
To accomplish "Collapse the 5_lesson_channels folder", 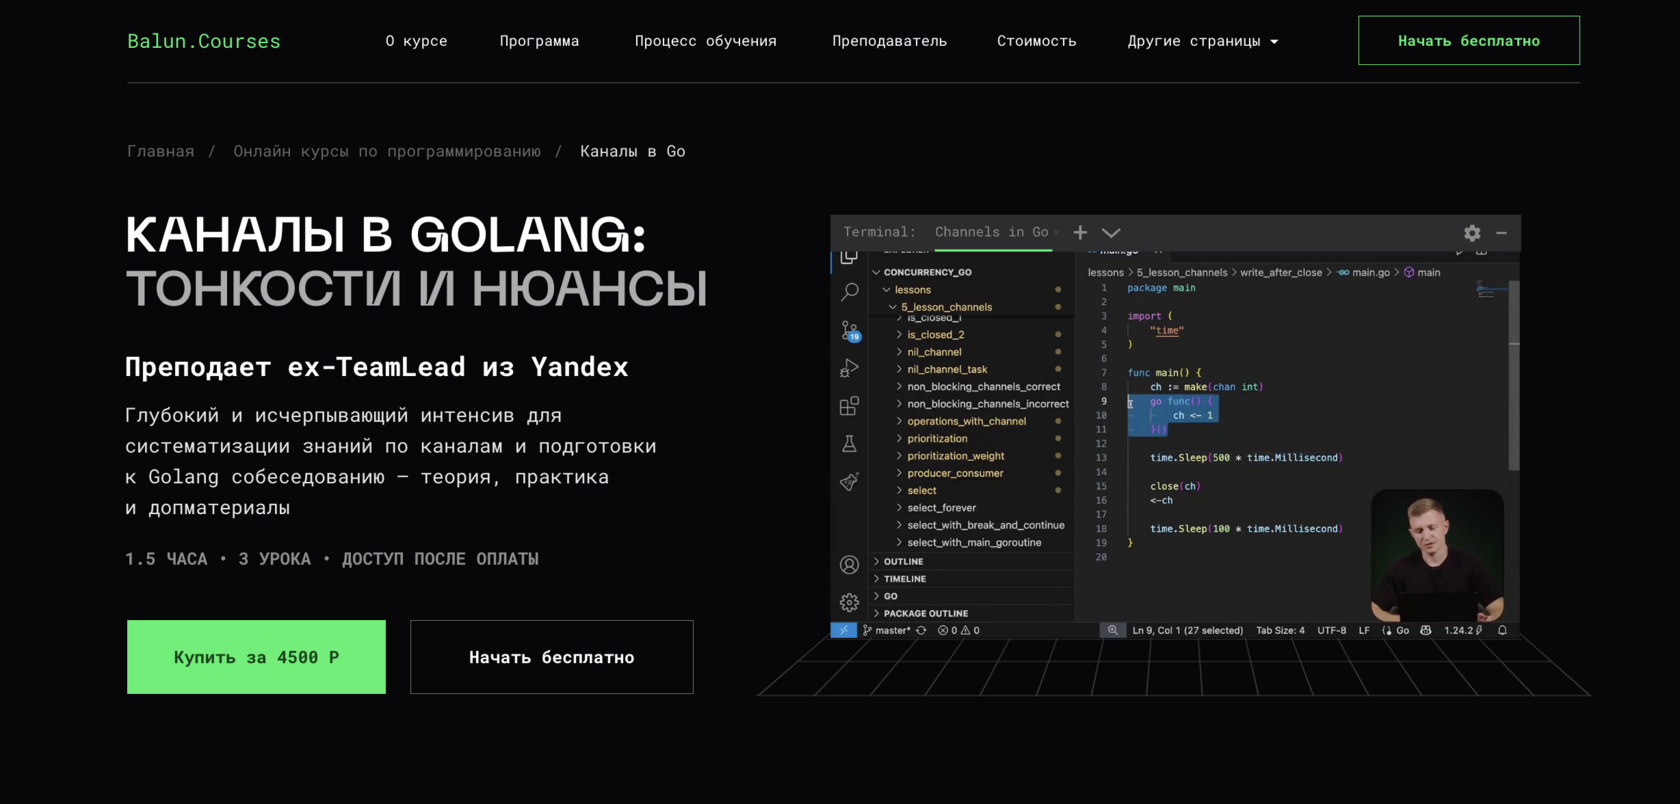I will (x=945, y=307).
